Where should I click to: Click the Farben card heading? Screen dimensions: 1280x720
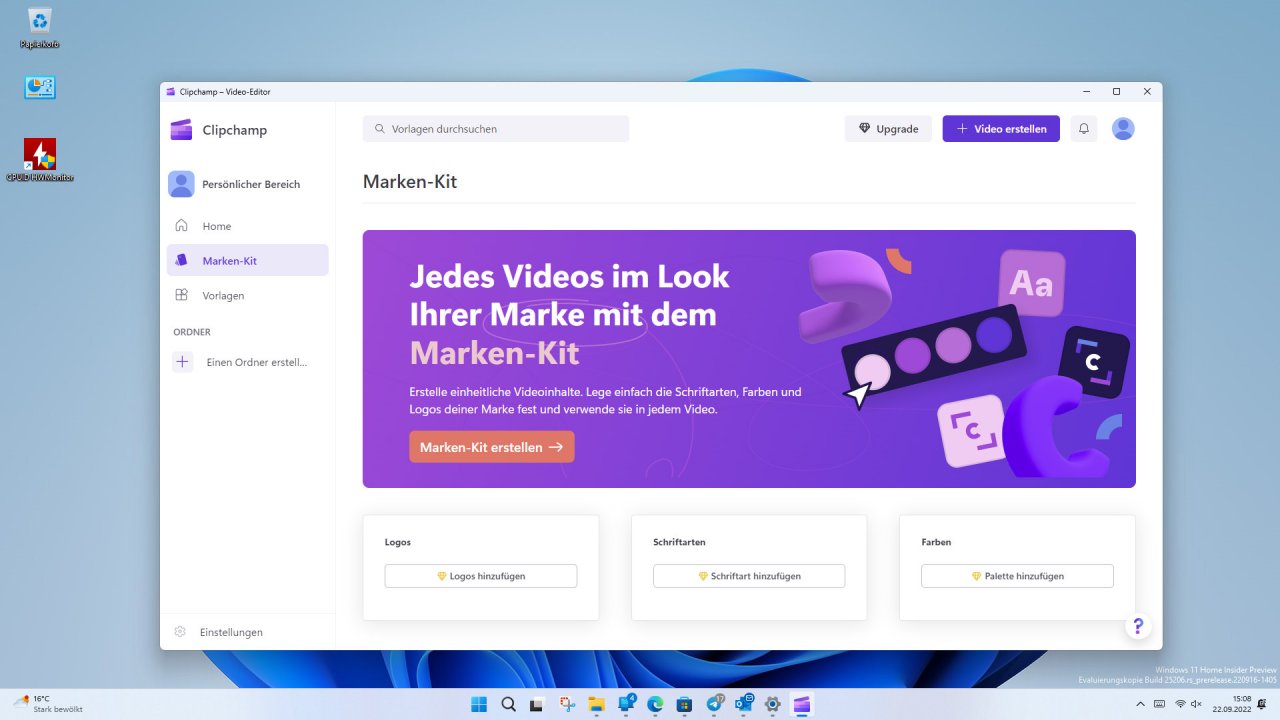(x=936, y=542)
